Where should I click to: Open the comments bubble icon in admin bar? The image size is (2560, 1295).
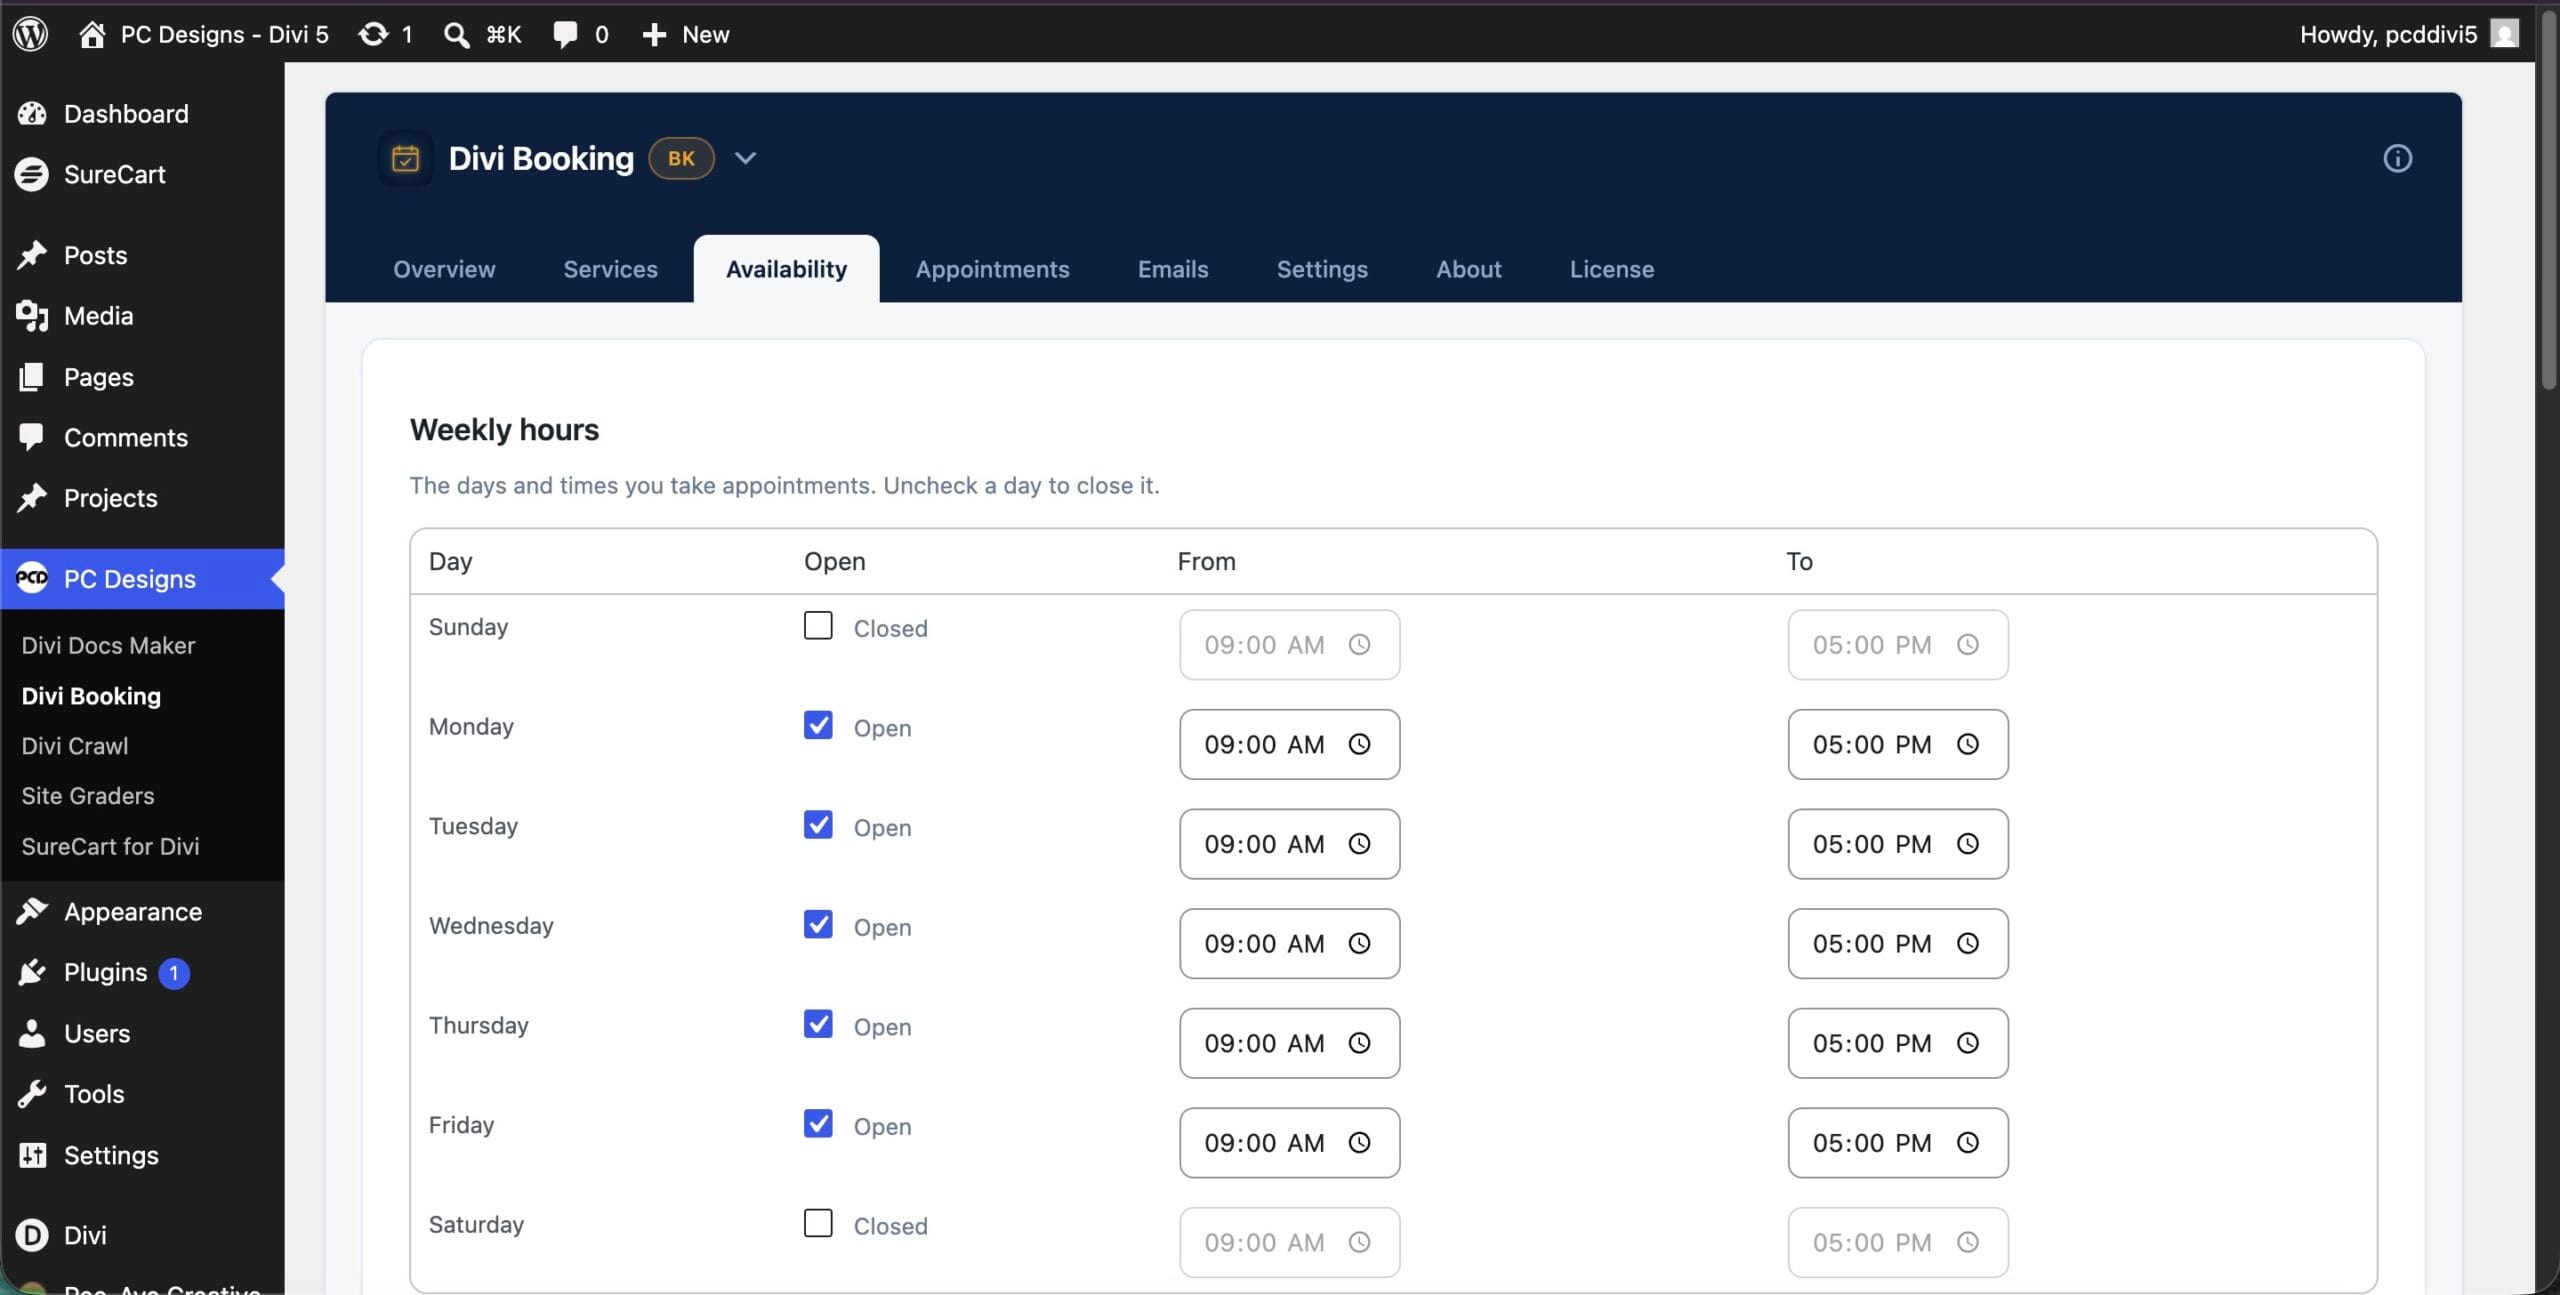click(x=565, y=34)
